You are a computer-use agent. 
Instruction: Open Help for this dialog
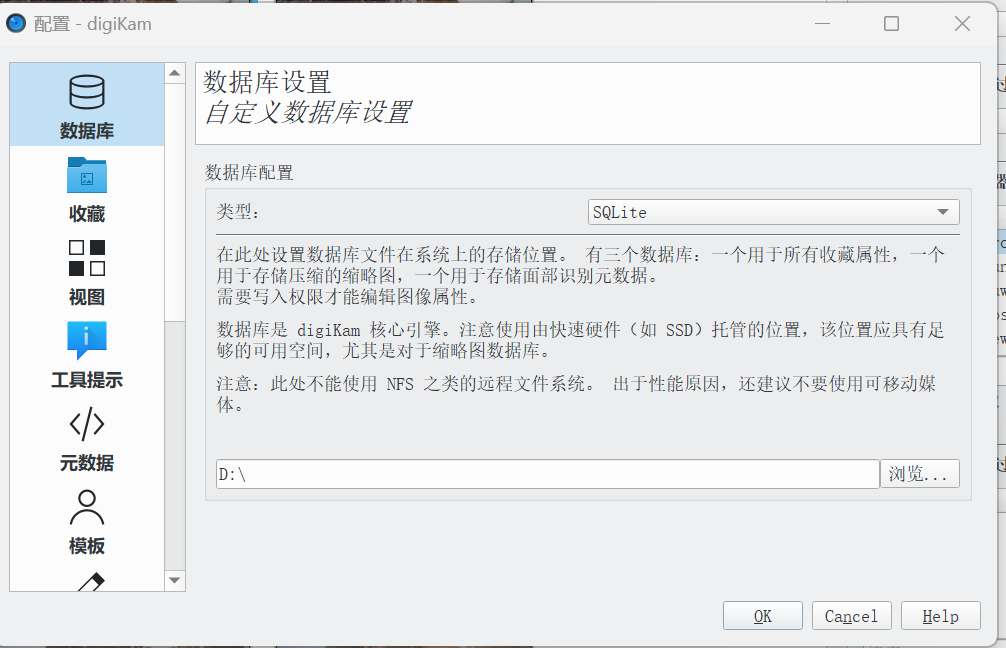941,617
